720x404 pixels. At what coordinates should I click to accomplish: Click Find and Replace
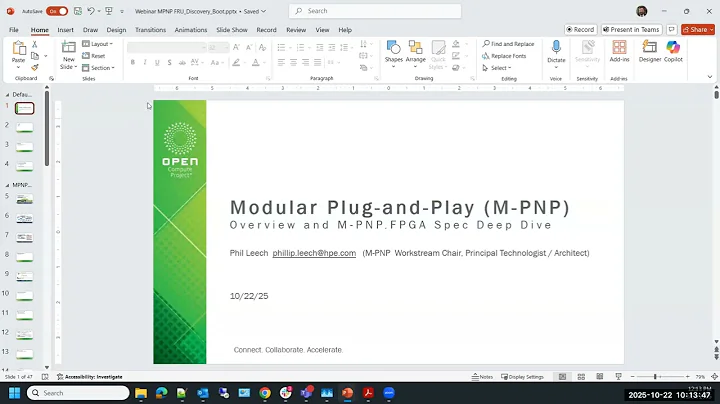tap(508, 44)
